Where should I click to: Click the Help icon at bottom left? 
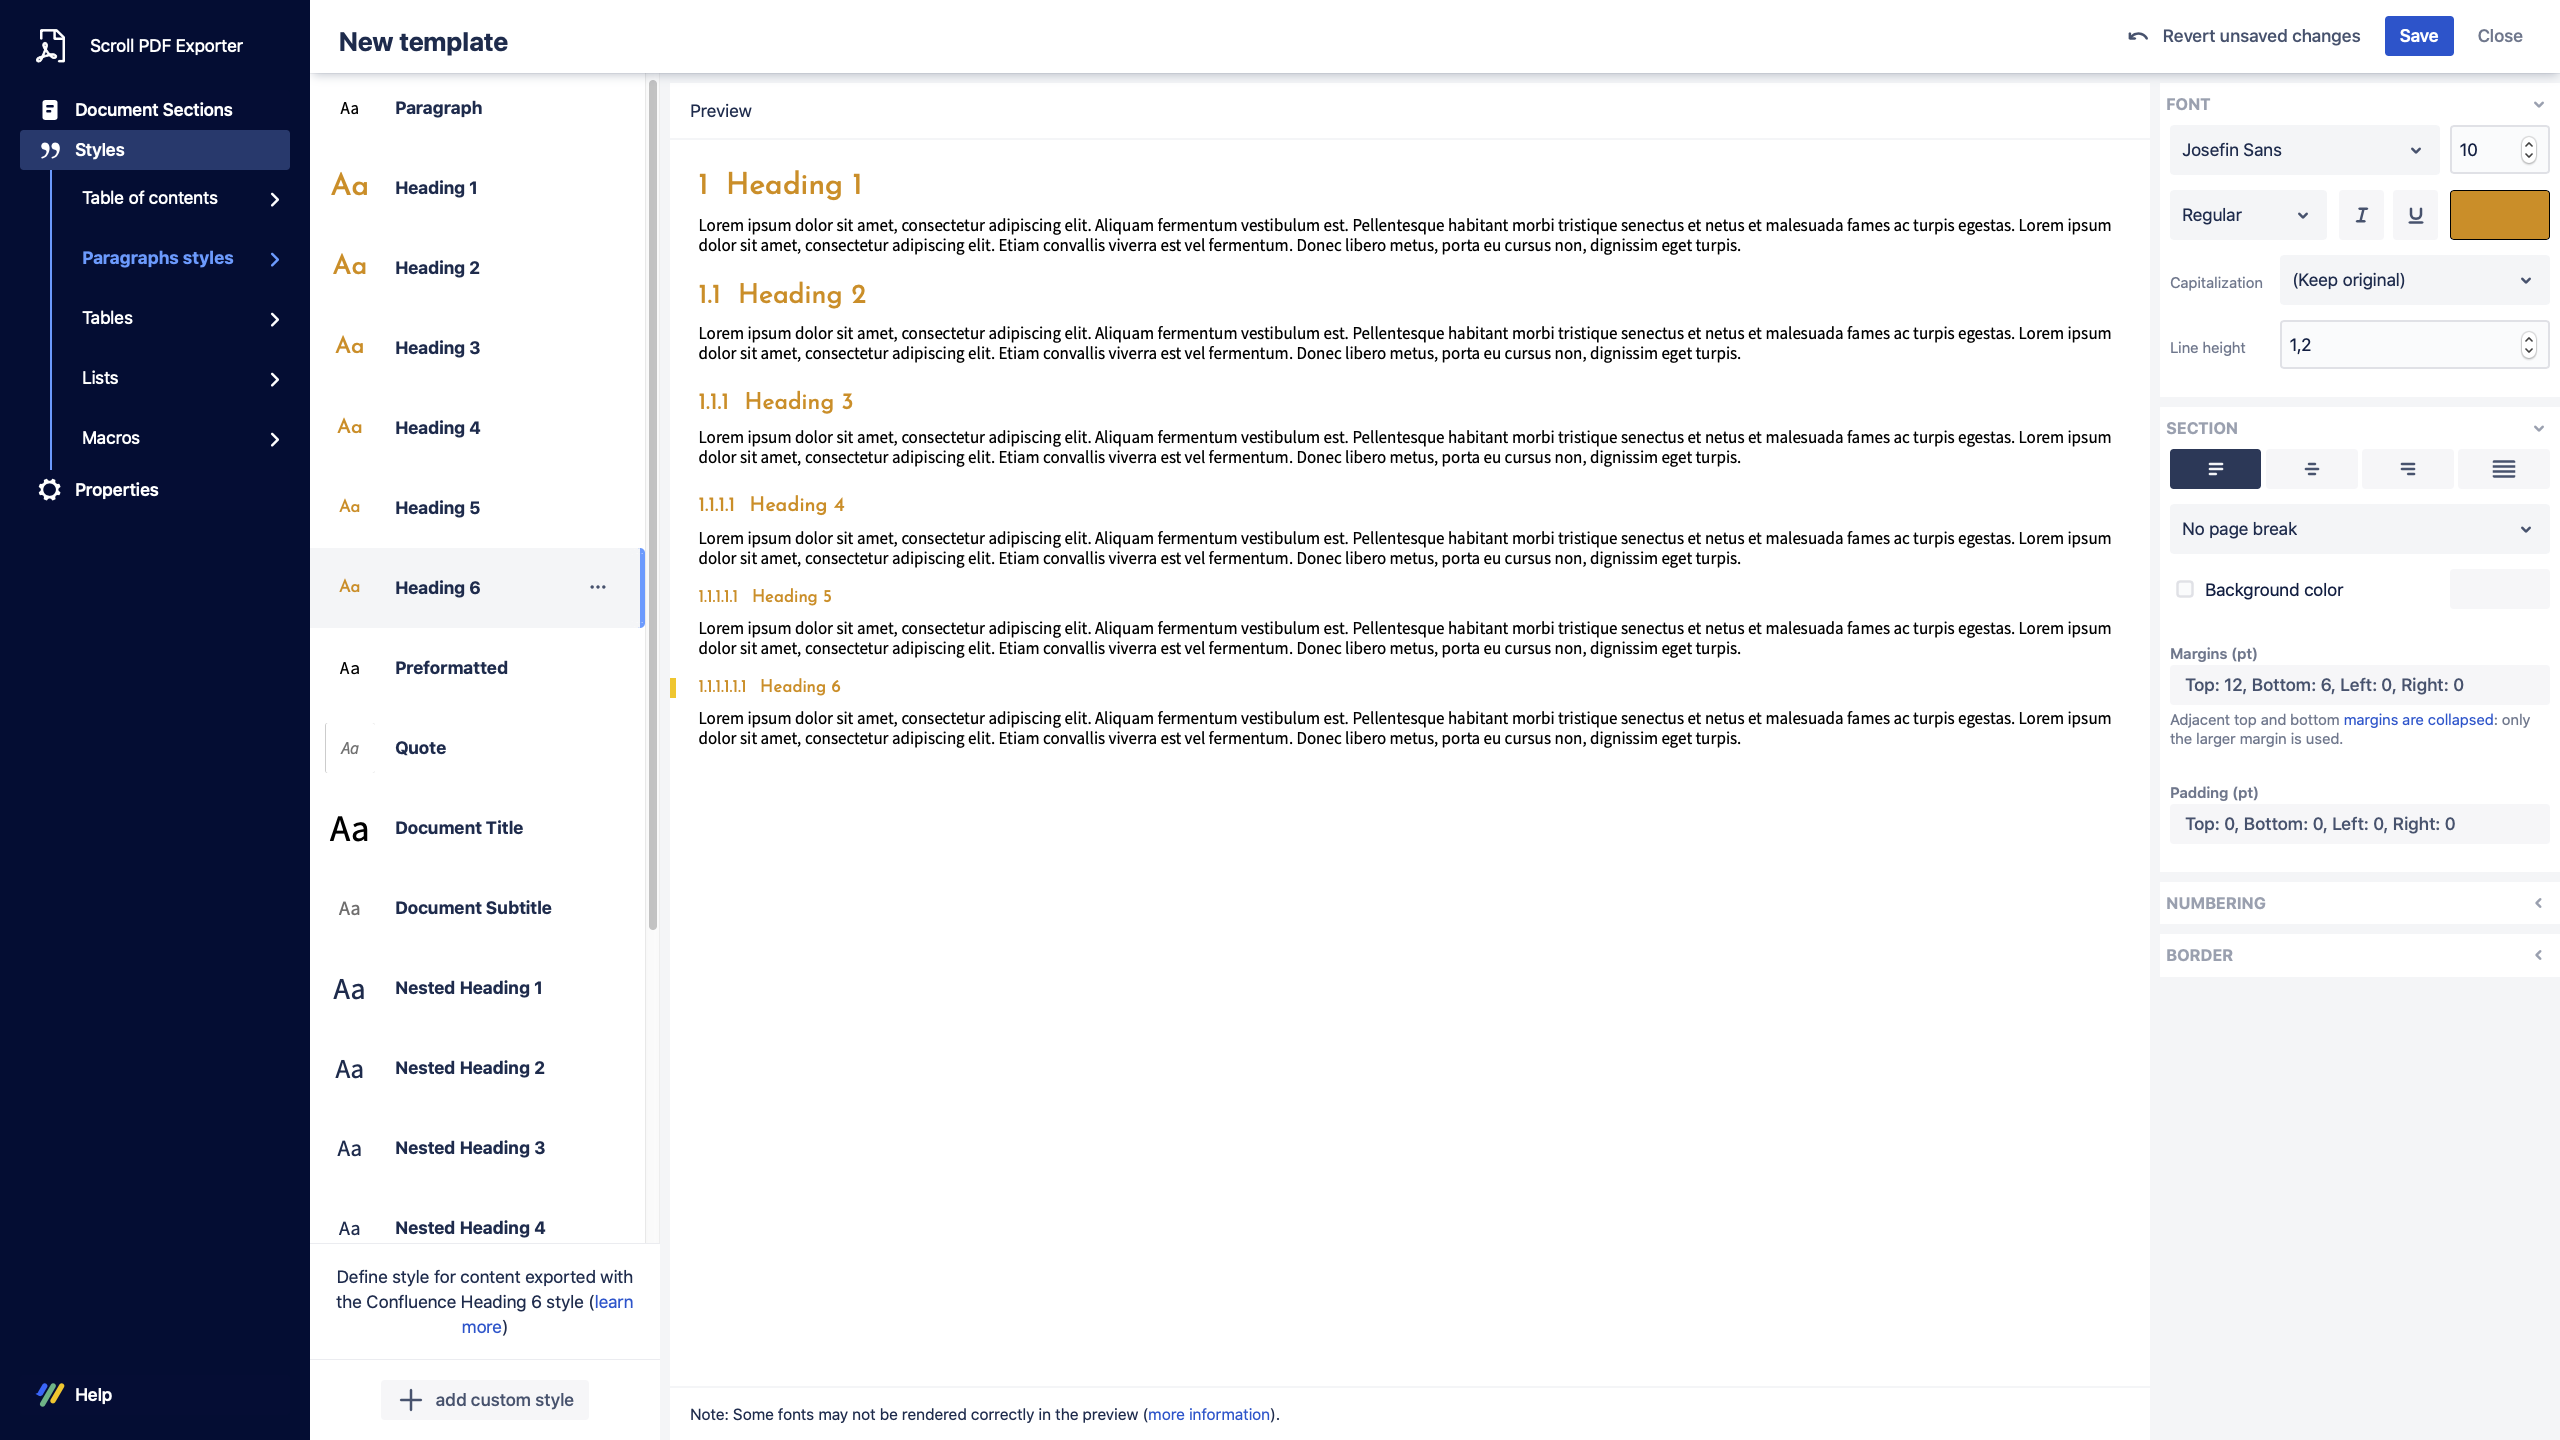point(49,1393)
